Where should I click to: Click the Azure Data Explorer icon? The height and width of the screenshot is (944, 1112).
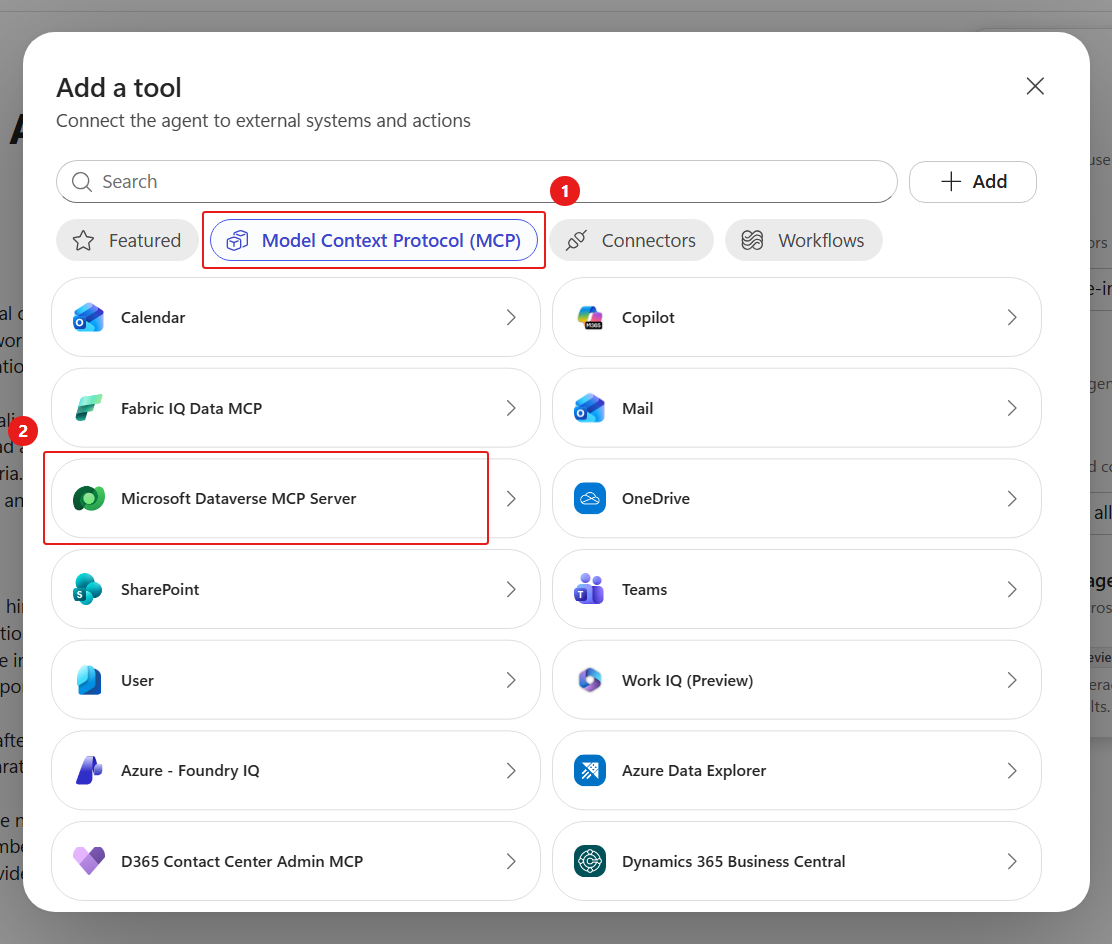[590, 770]
